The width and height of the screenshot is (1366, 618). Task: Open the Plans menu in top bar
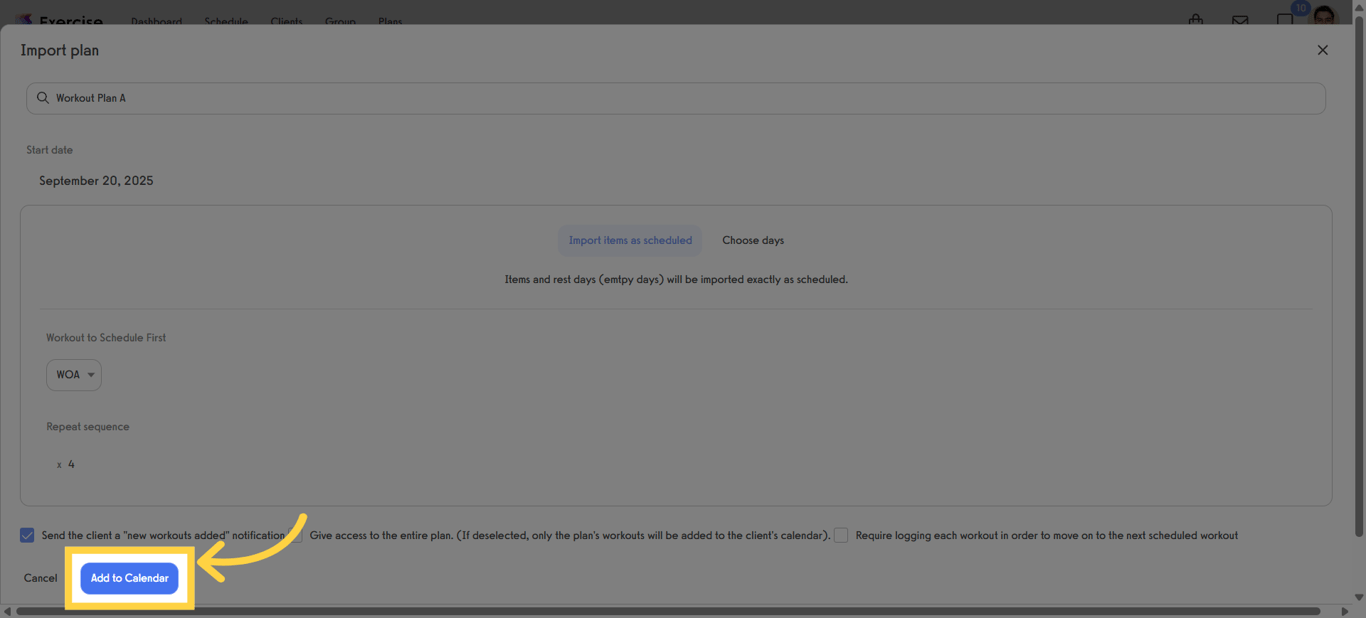point(390,20)
